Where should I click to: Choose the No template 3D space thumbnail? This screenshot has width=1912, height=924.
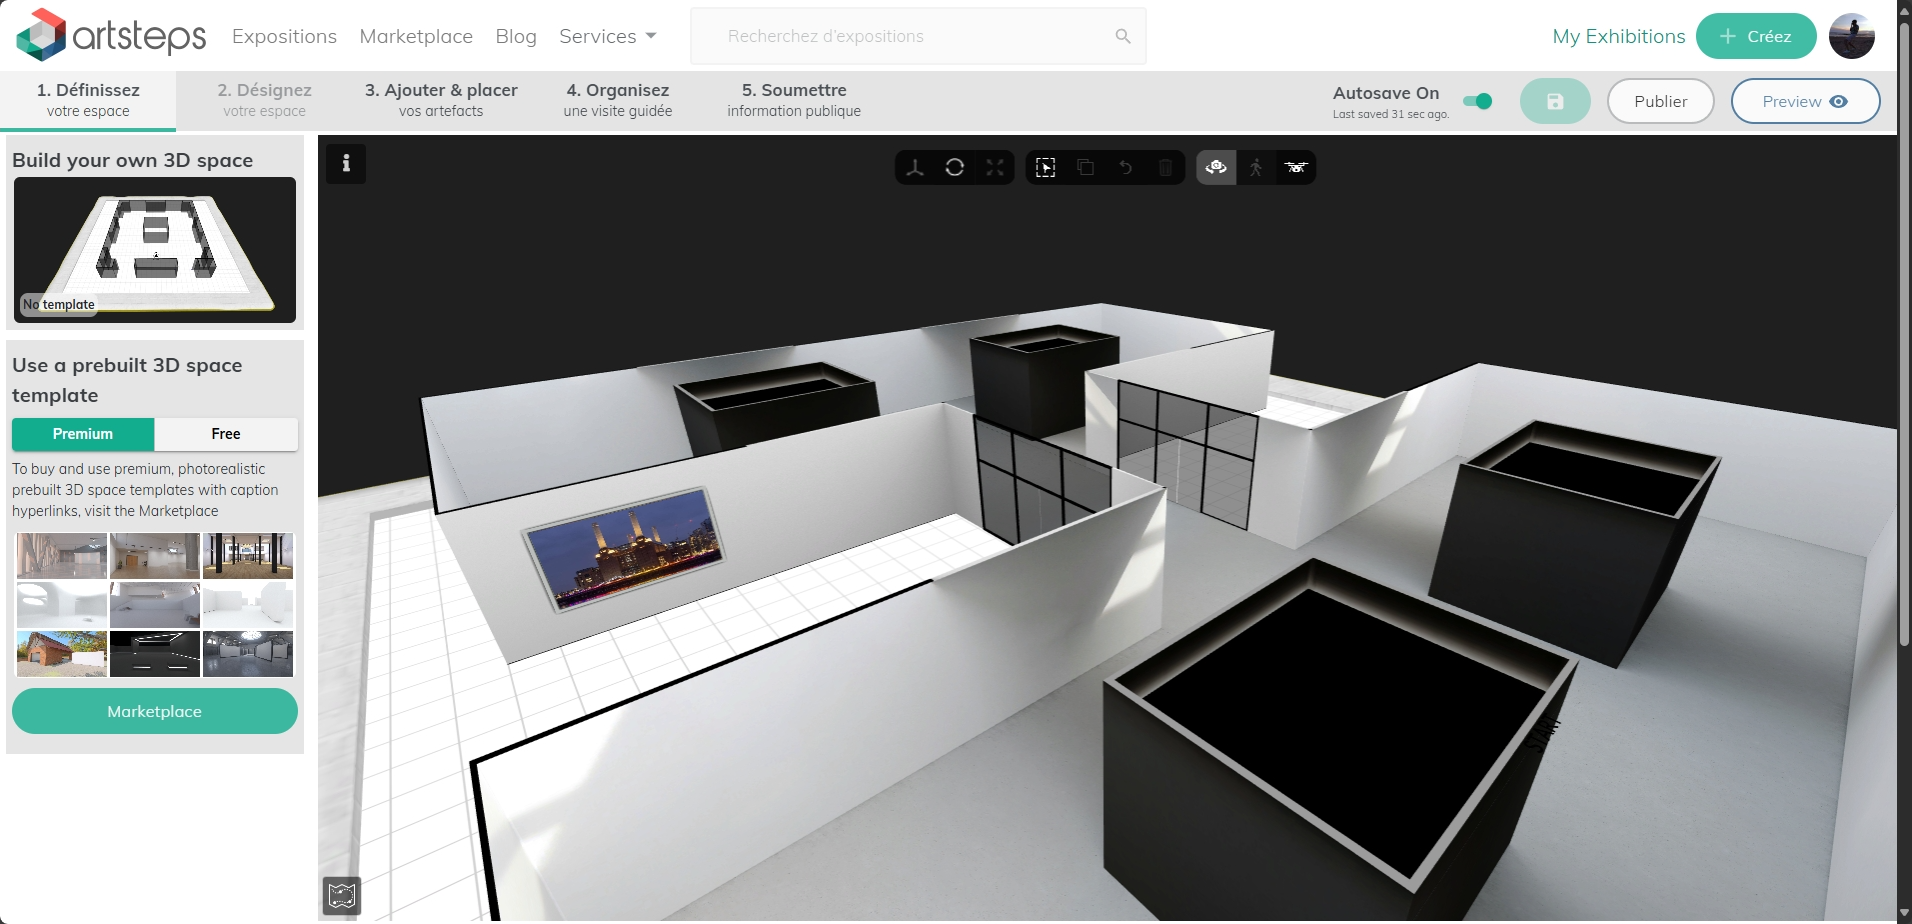click(x=155, y=250)
